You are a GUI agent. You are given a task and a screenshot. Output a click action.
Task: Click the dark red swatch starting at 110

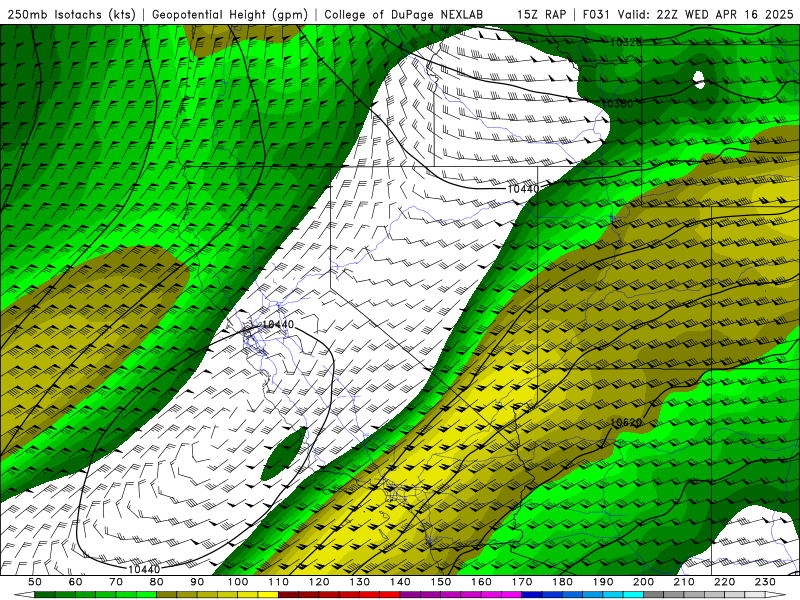[289, 595]
